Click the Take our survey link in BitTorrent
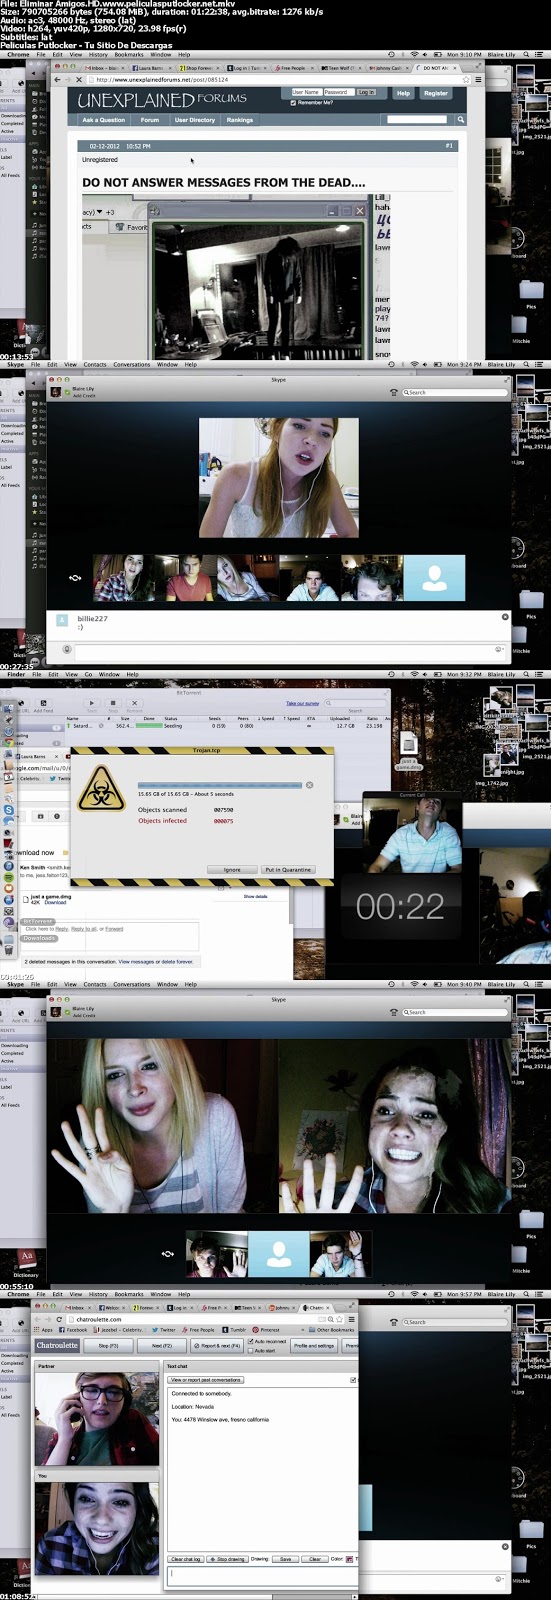 (303, 703)
